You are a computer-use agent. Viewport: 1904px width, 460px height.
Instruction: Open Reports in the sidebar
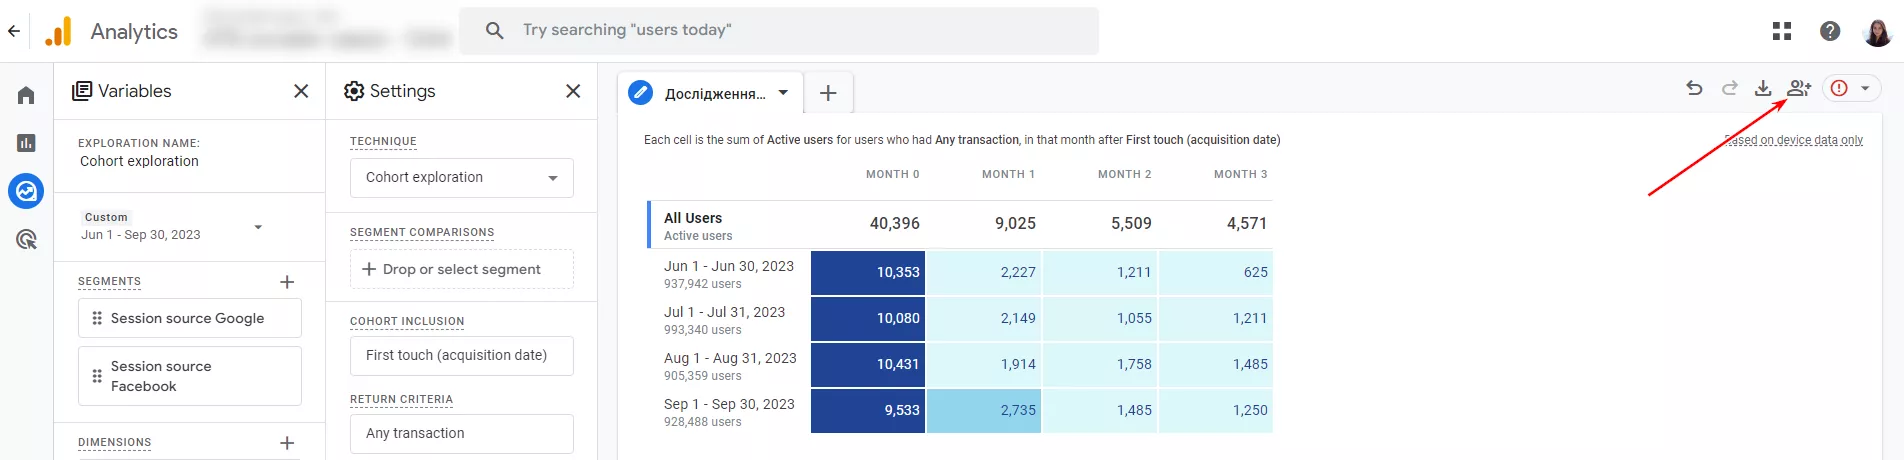point(26,143)
